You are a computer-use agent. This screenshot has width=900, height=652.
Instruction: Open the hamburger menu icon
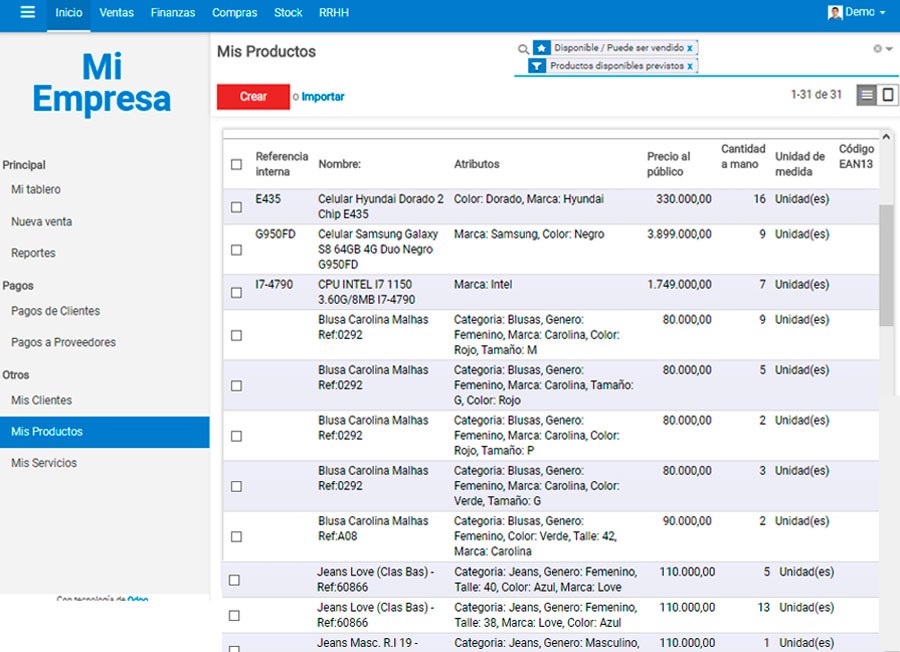pos(28,13)
